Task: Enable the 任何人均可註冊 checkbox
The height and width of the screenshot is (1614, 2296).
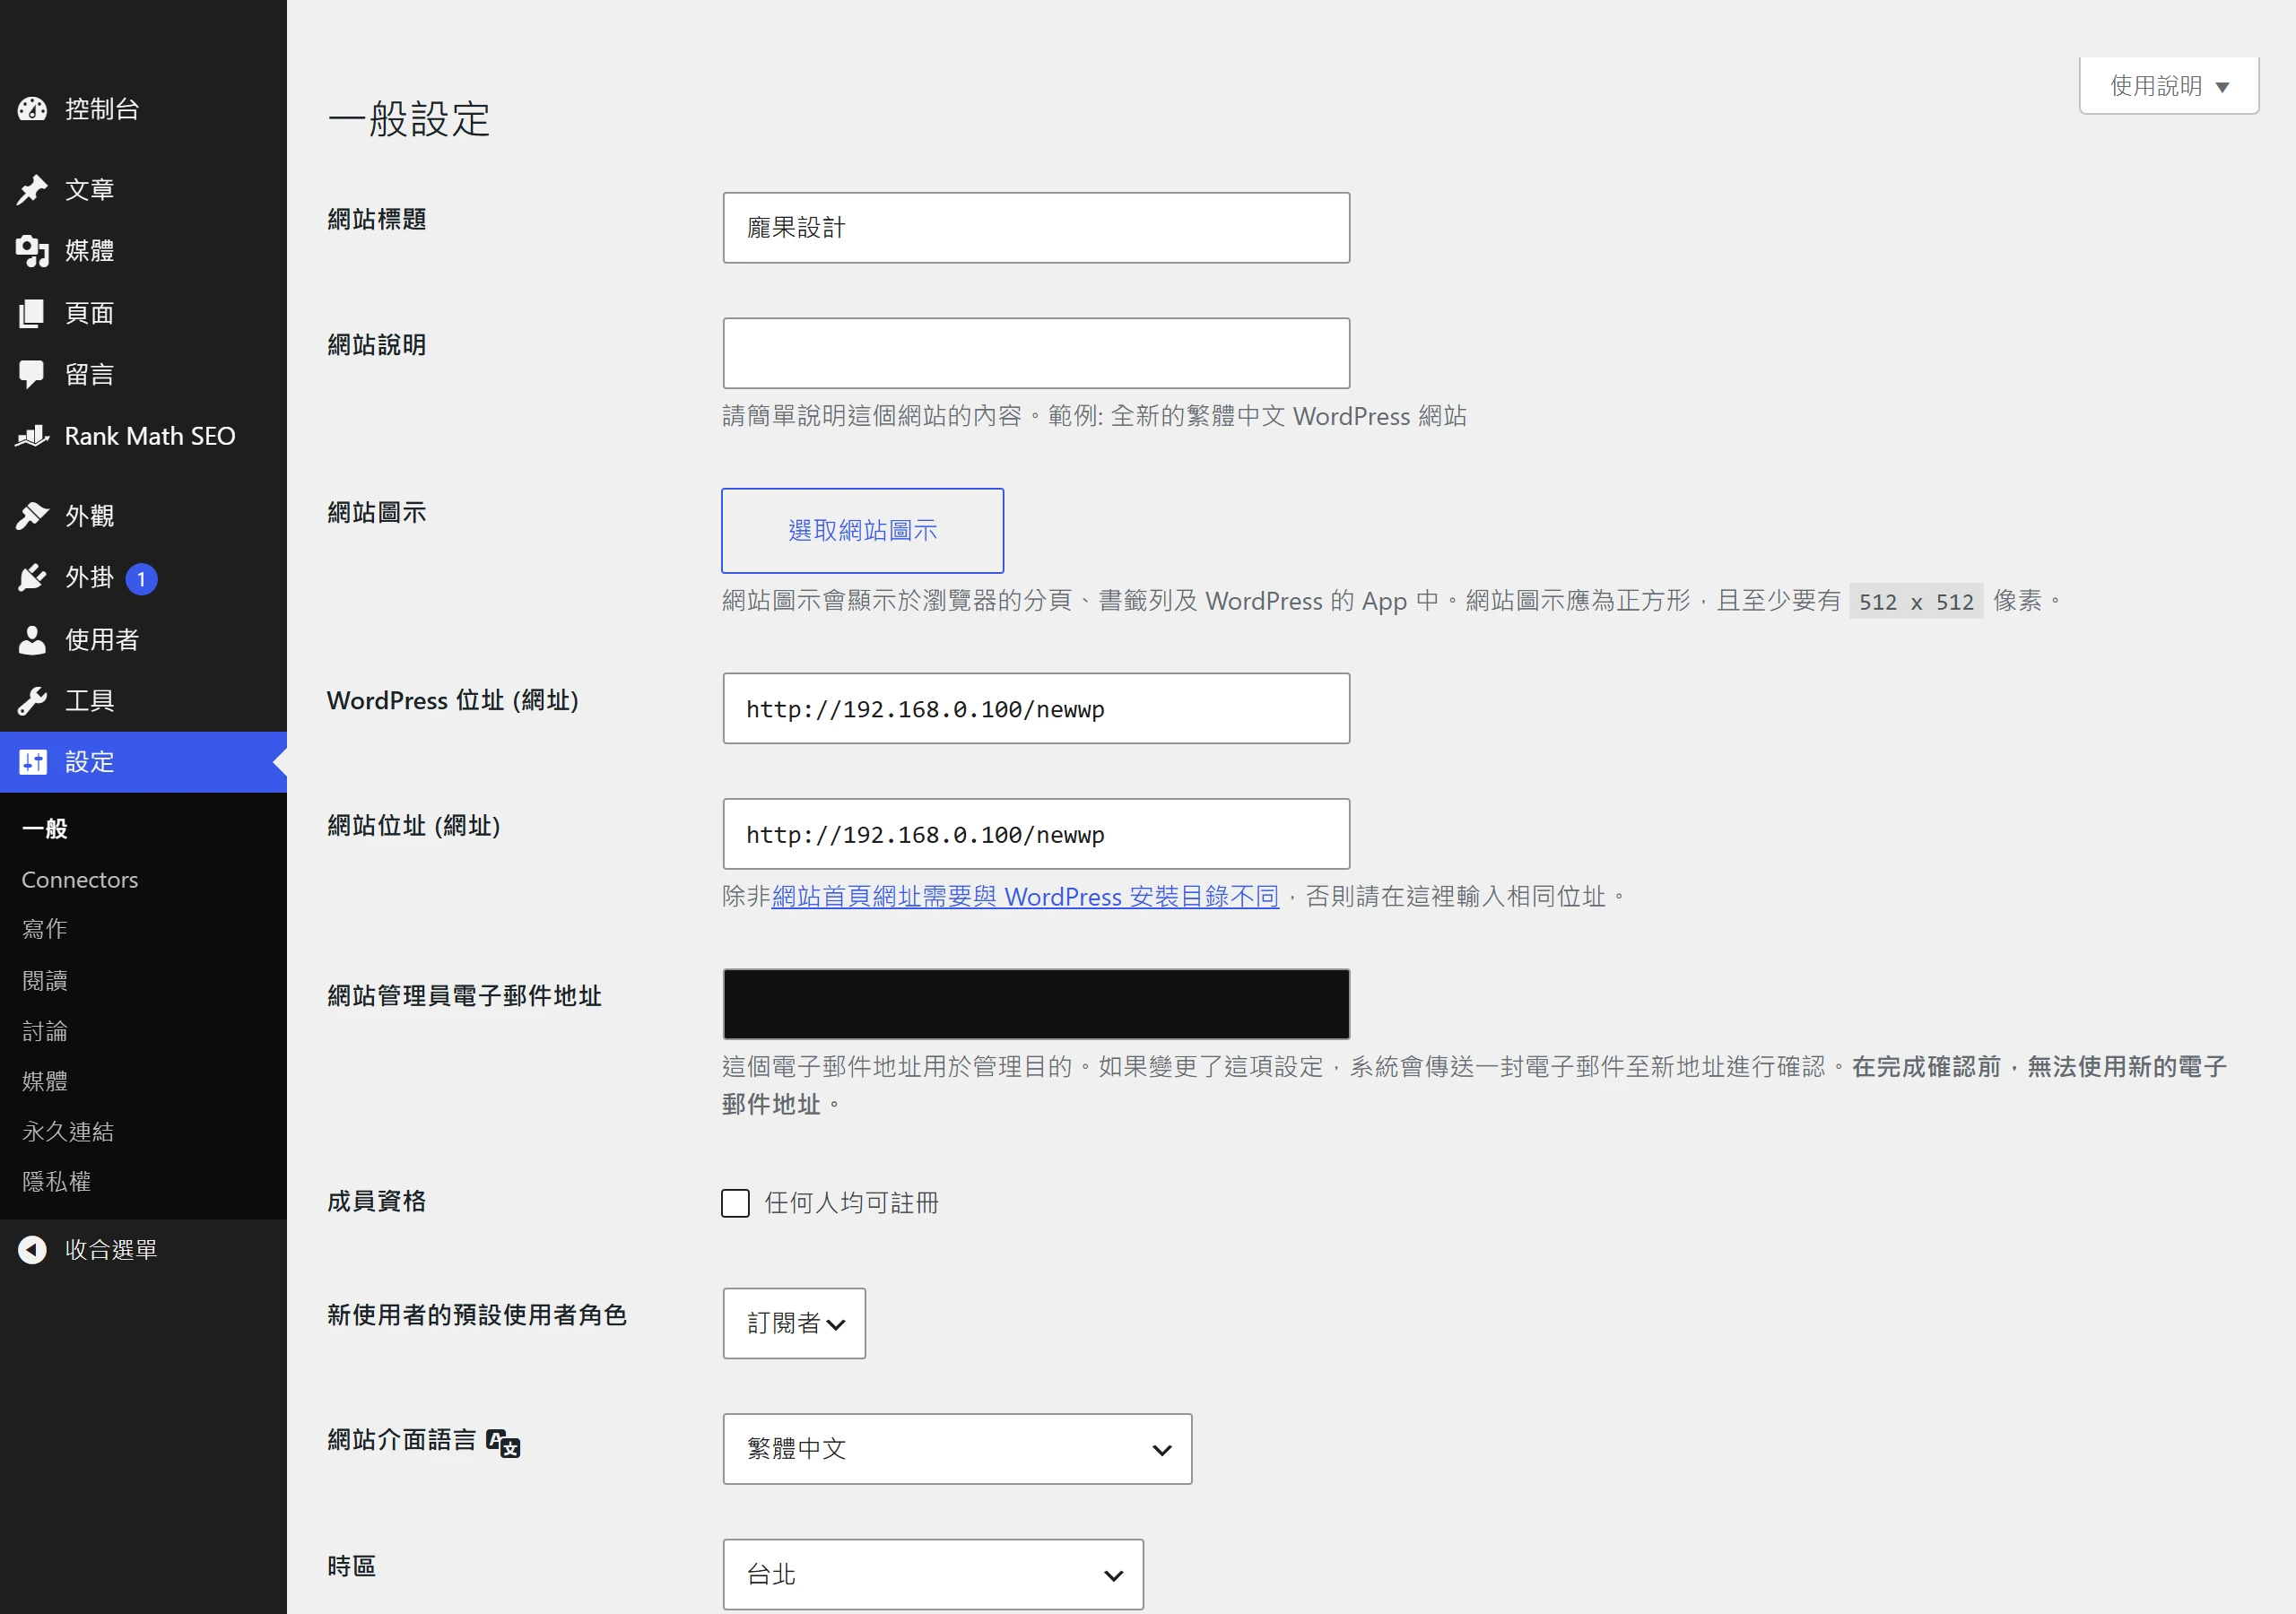Action: (735, 1203)
